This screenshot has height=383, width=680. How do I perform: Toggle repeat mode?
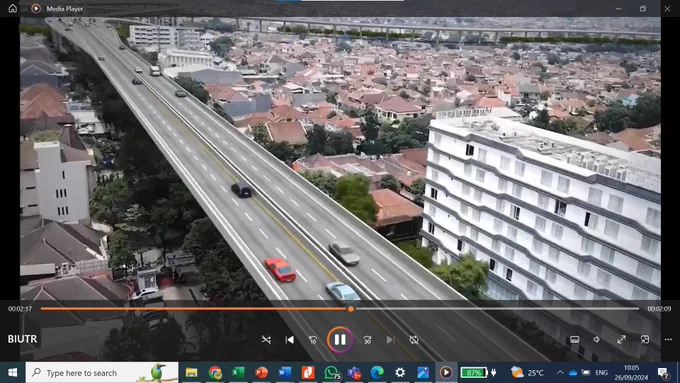414,340
